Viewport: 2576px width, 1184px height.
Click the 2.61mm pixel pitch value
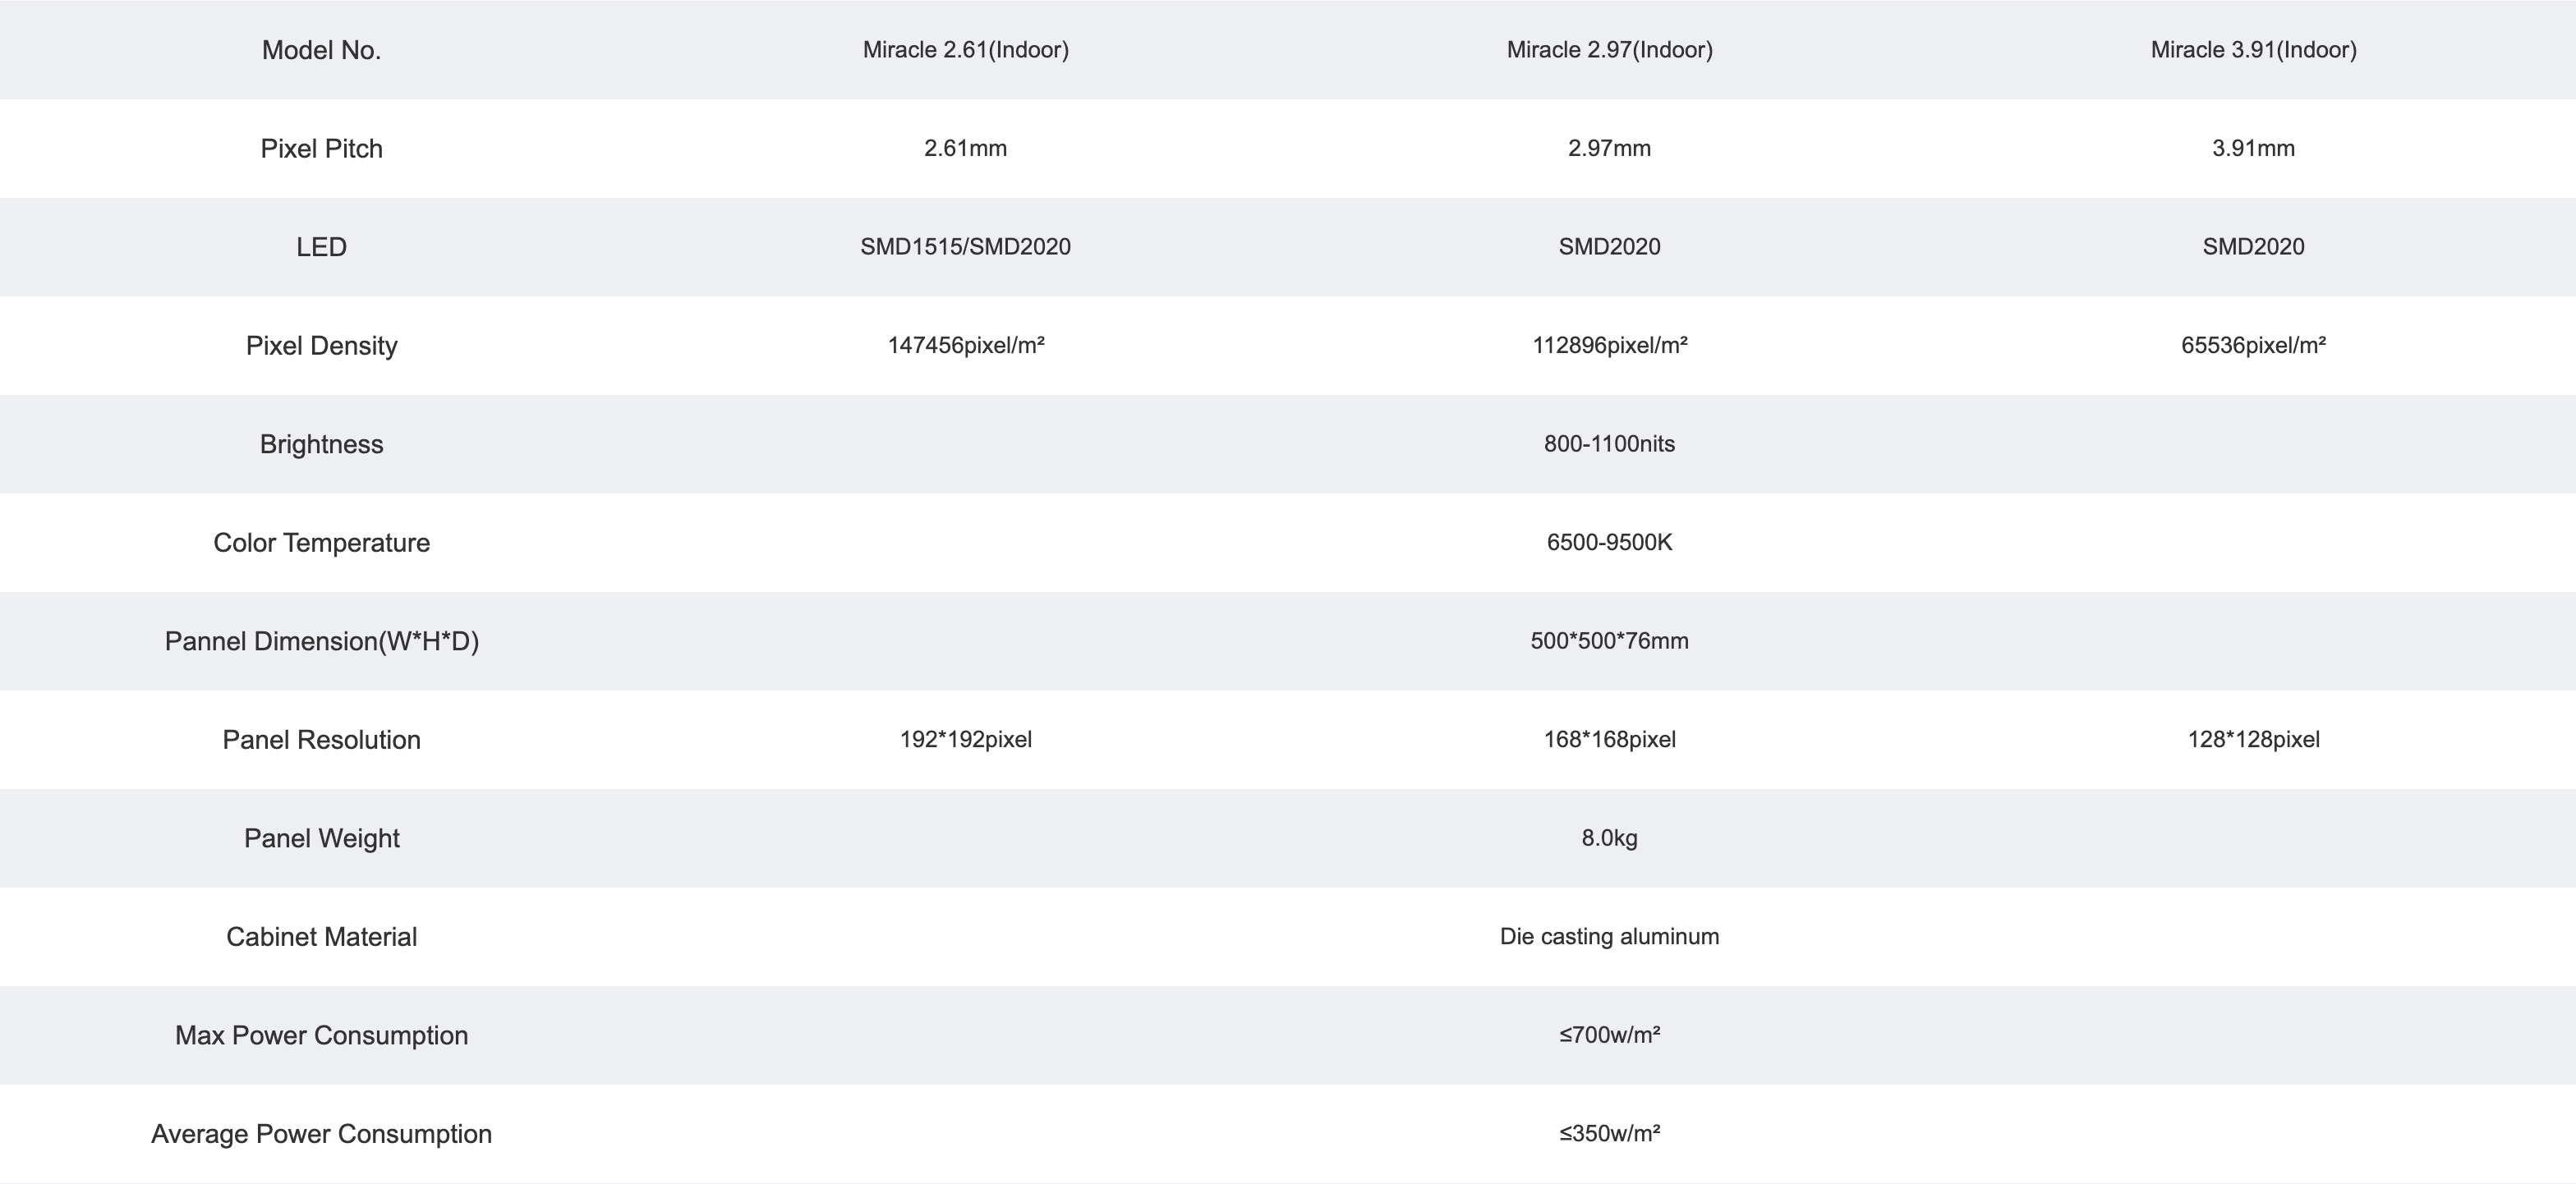pos(966,148)
